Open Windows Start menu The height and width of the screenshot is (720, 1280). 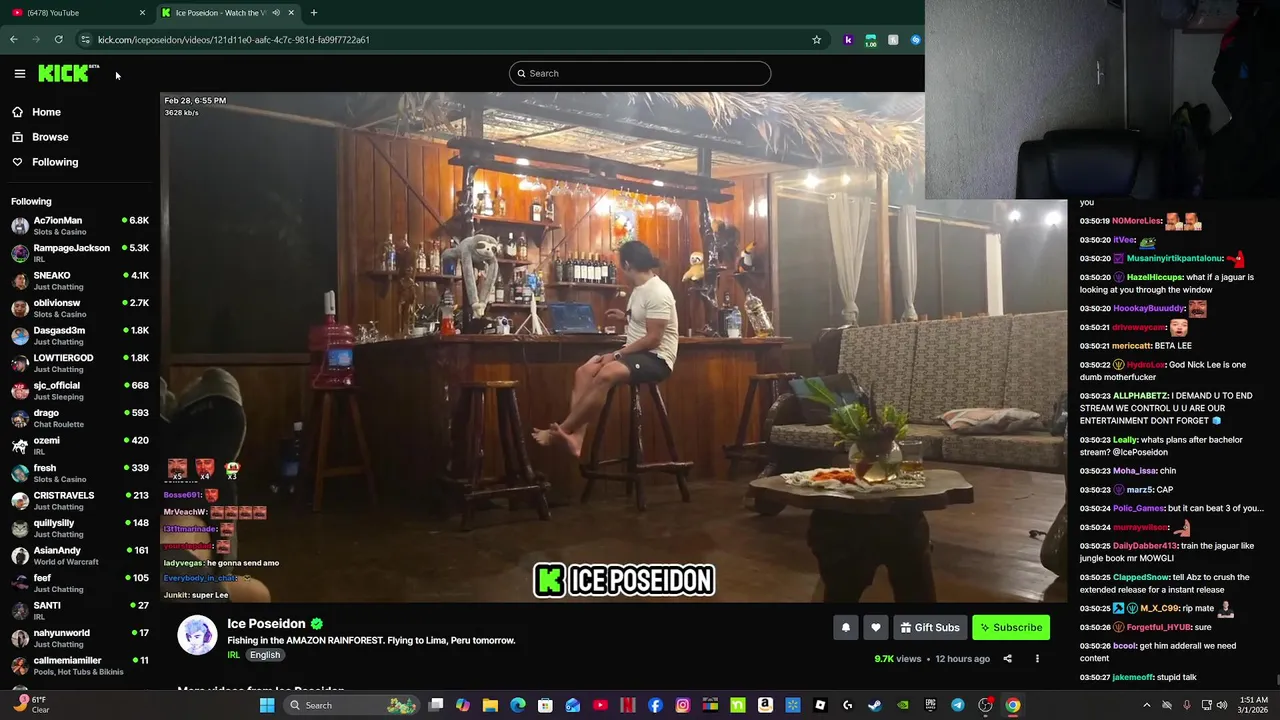(267, 705)
